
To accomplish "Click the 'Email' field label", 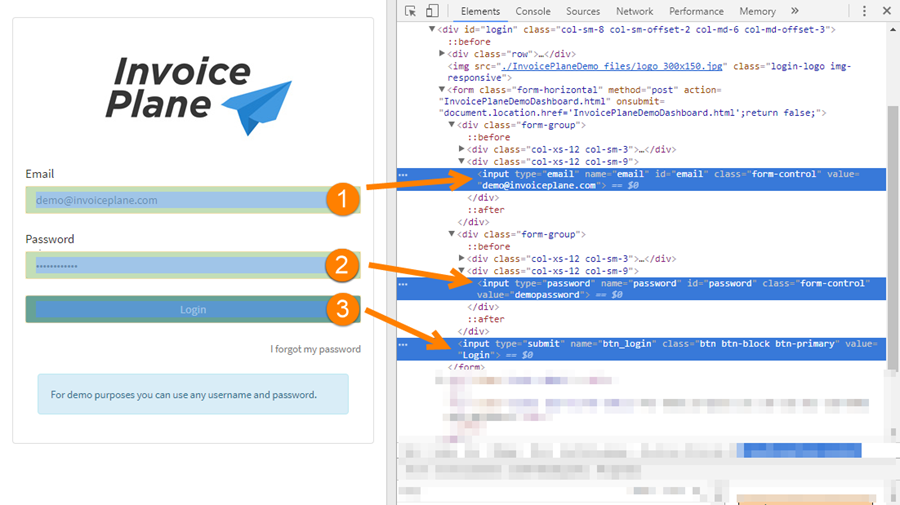I will 40,174.
